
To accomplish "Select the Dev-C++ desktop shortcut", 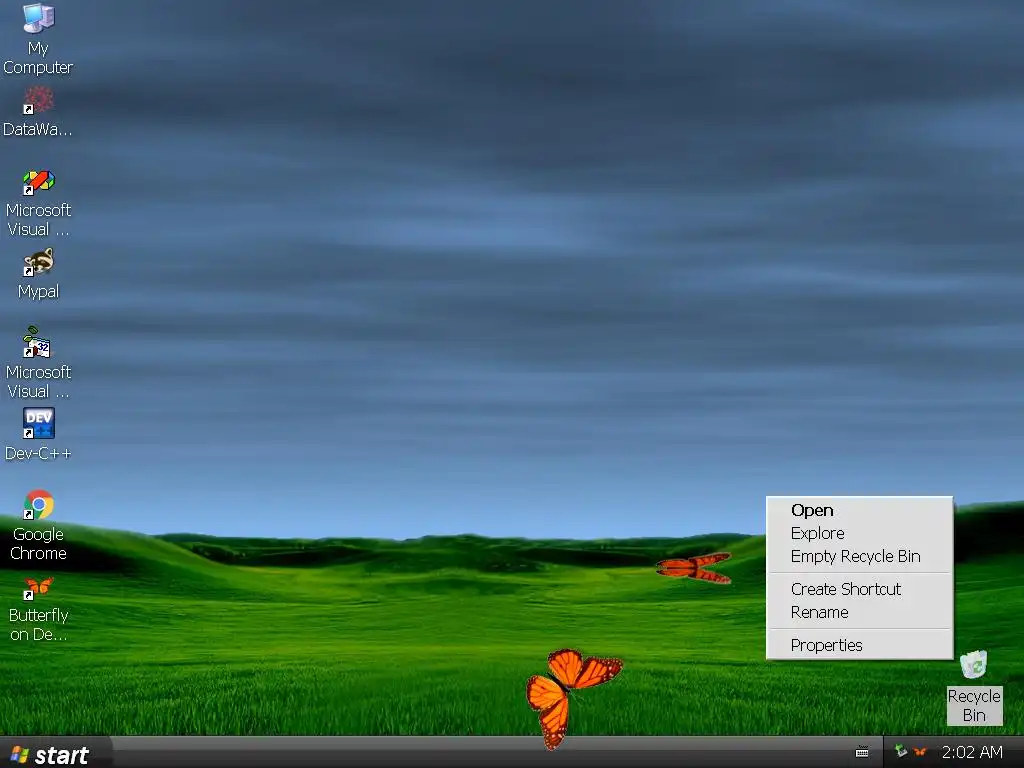I will [x=38, y=434].
